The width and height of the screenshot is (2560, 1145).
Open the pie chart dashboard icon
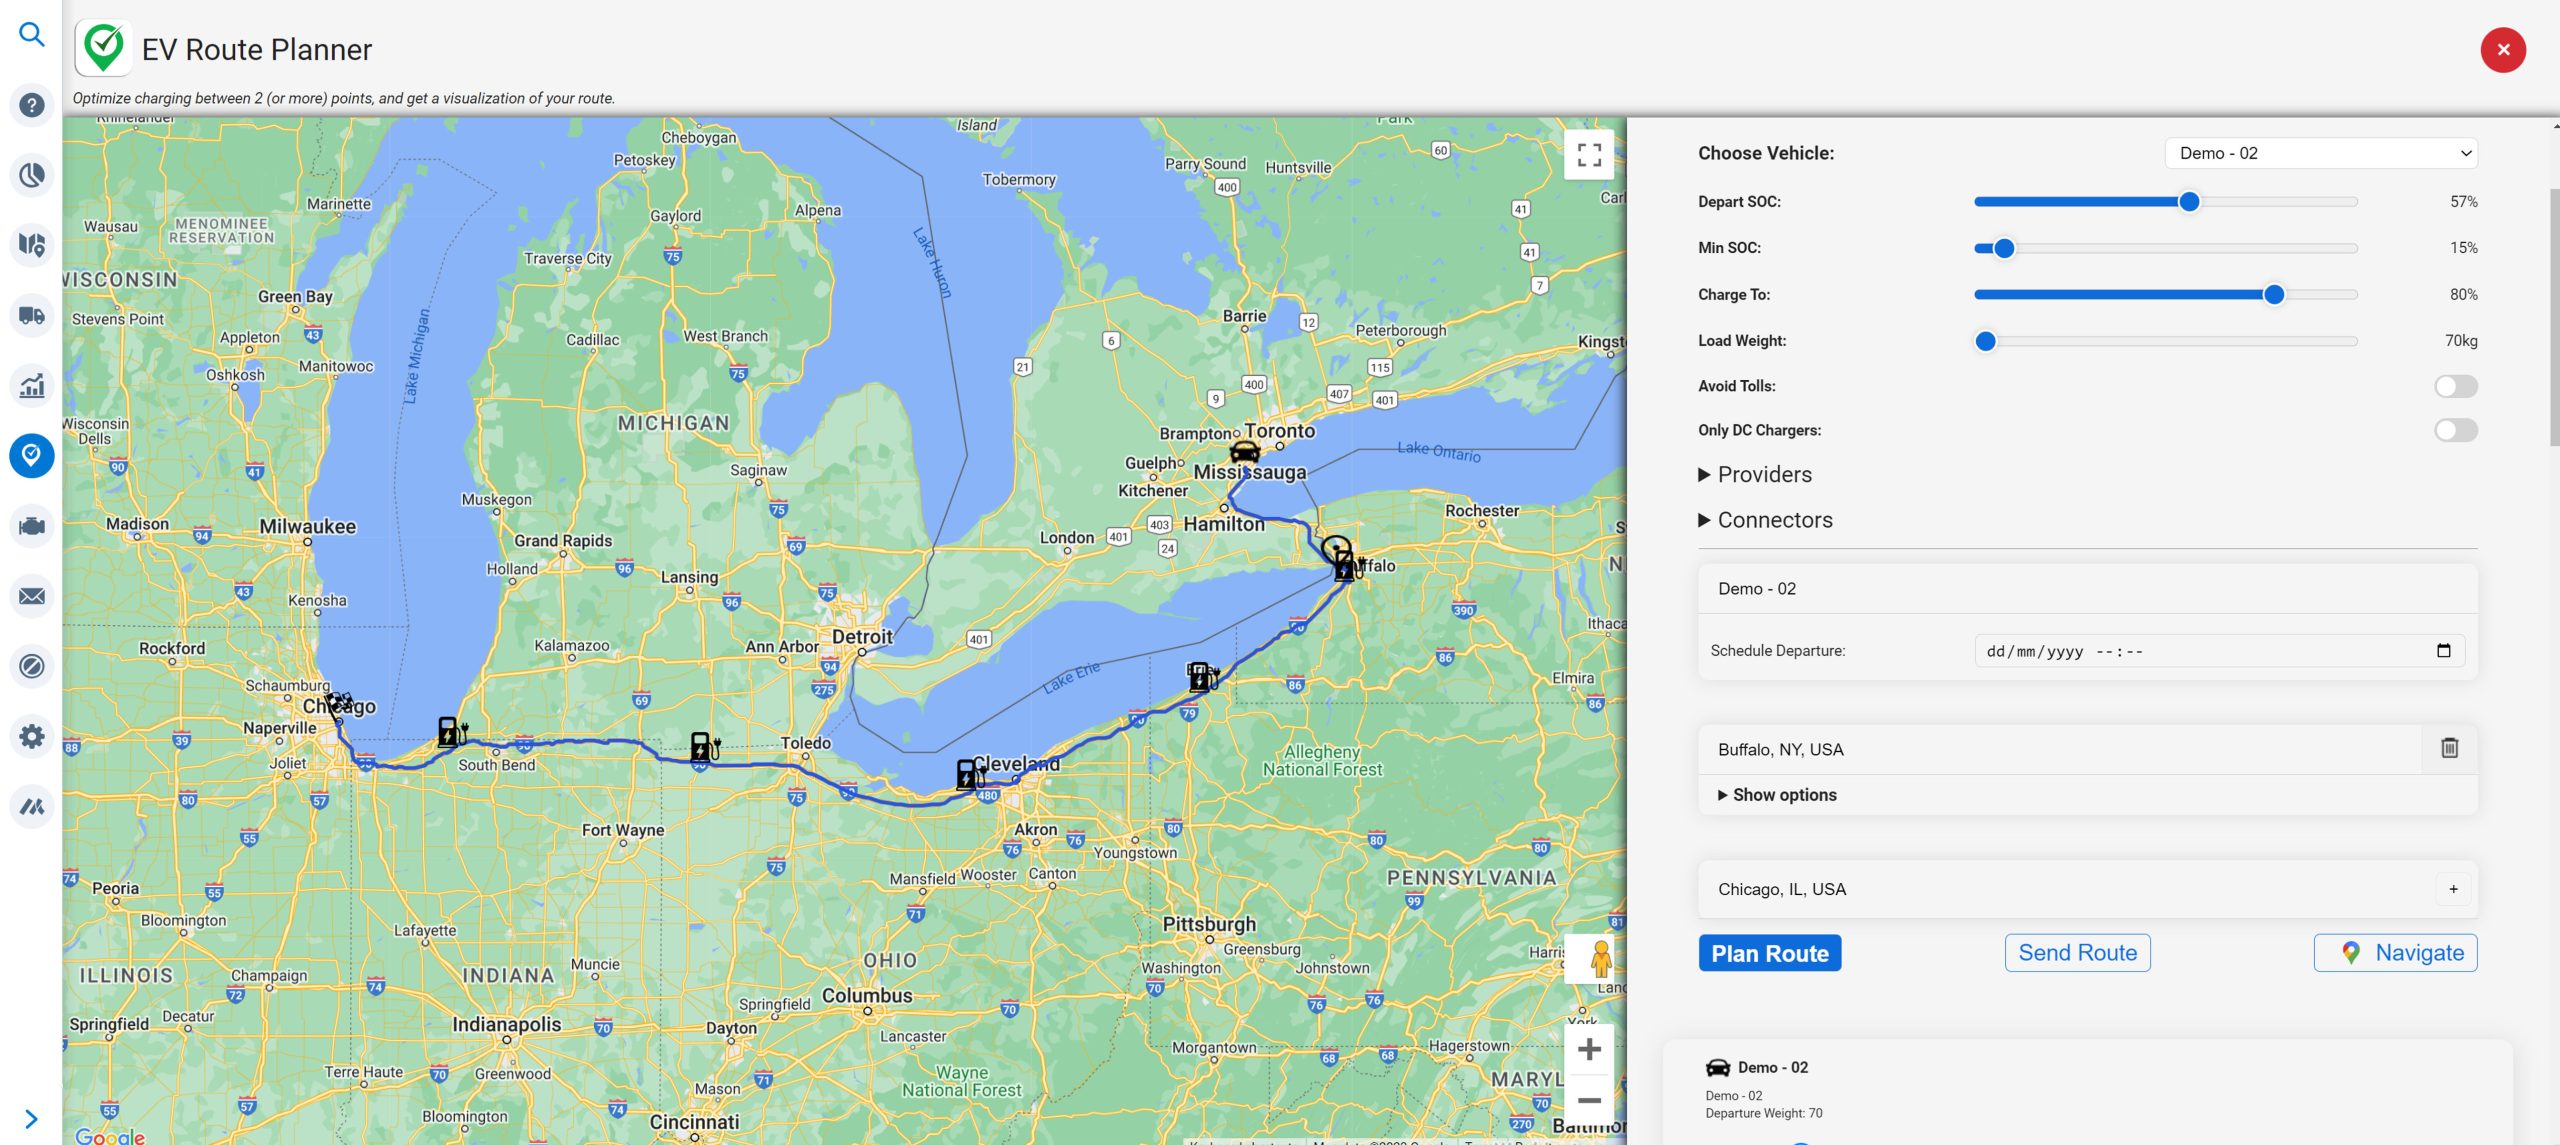[x=32, y=175]
